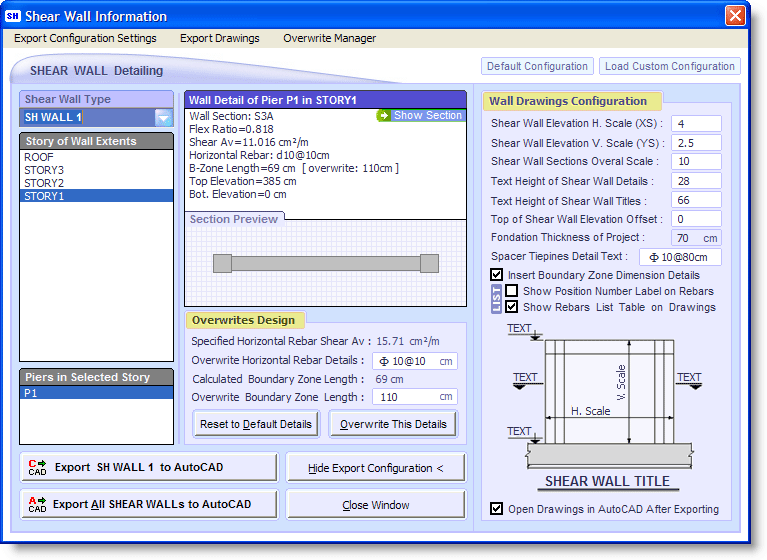This screenshot has width=767, height=560.
Task: Expand the Shear Wall Type dropdown
Action: click(x=163, y=118)
